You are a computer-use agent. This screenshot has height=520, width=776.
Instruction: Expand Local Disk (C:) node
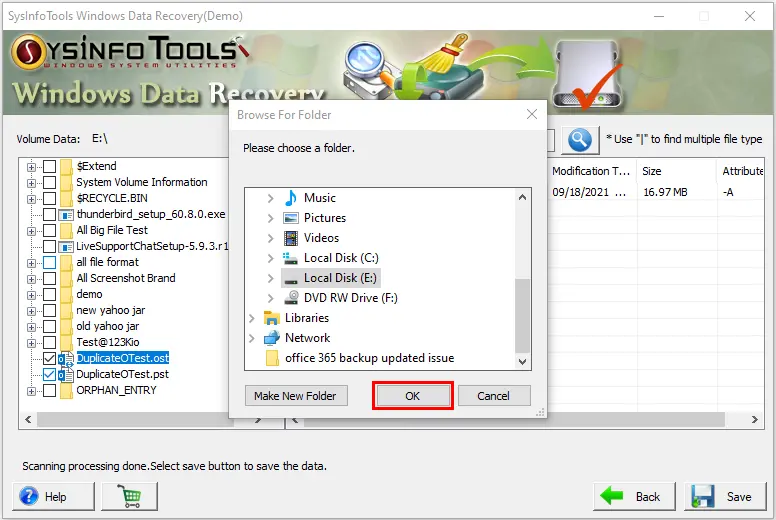point(270,258)
